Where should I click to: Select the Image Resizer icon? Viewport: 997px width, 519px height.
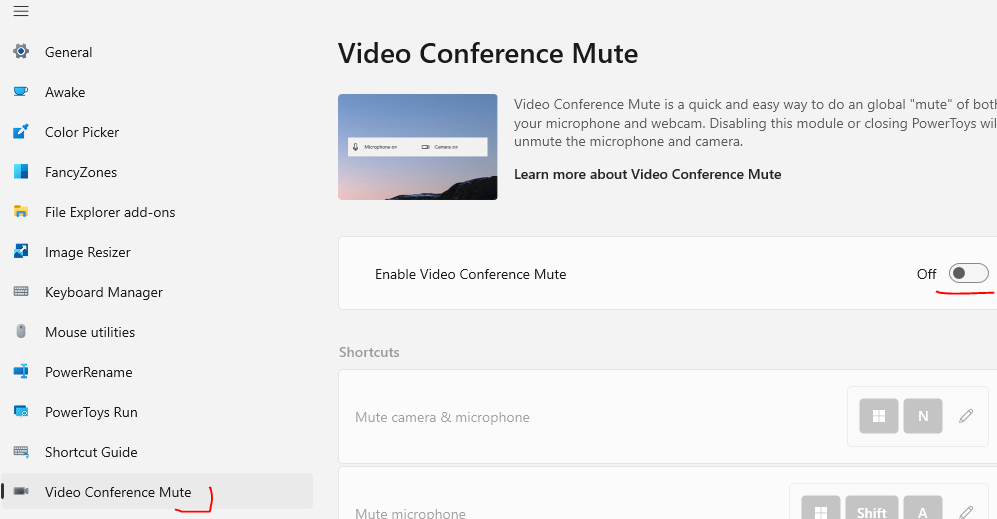(x=21, y=252)
